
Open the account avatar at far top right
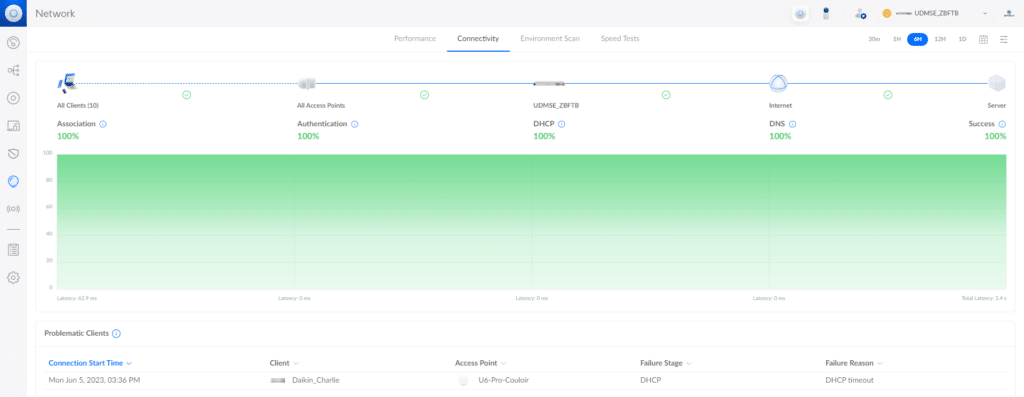(x=1008, y=13)
